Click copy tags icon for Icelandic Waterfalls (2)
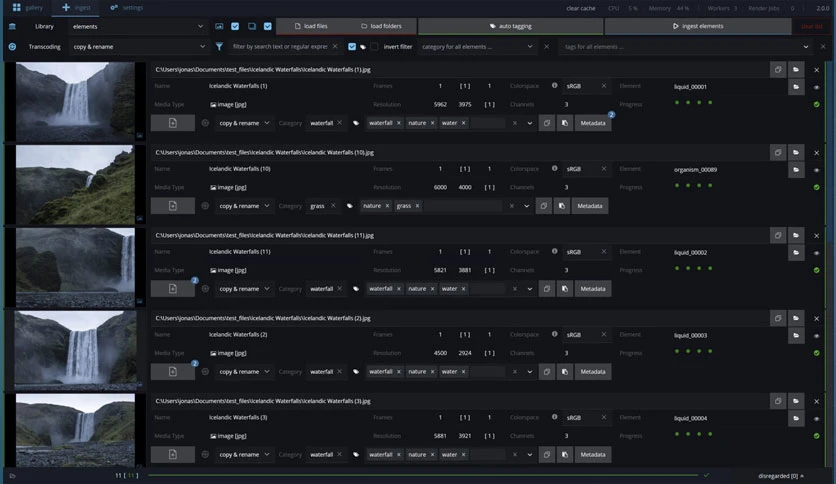 click(546, 372)
